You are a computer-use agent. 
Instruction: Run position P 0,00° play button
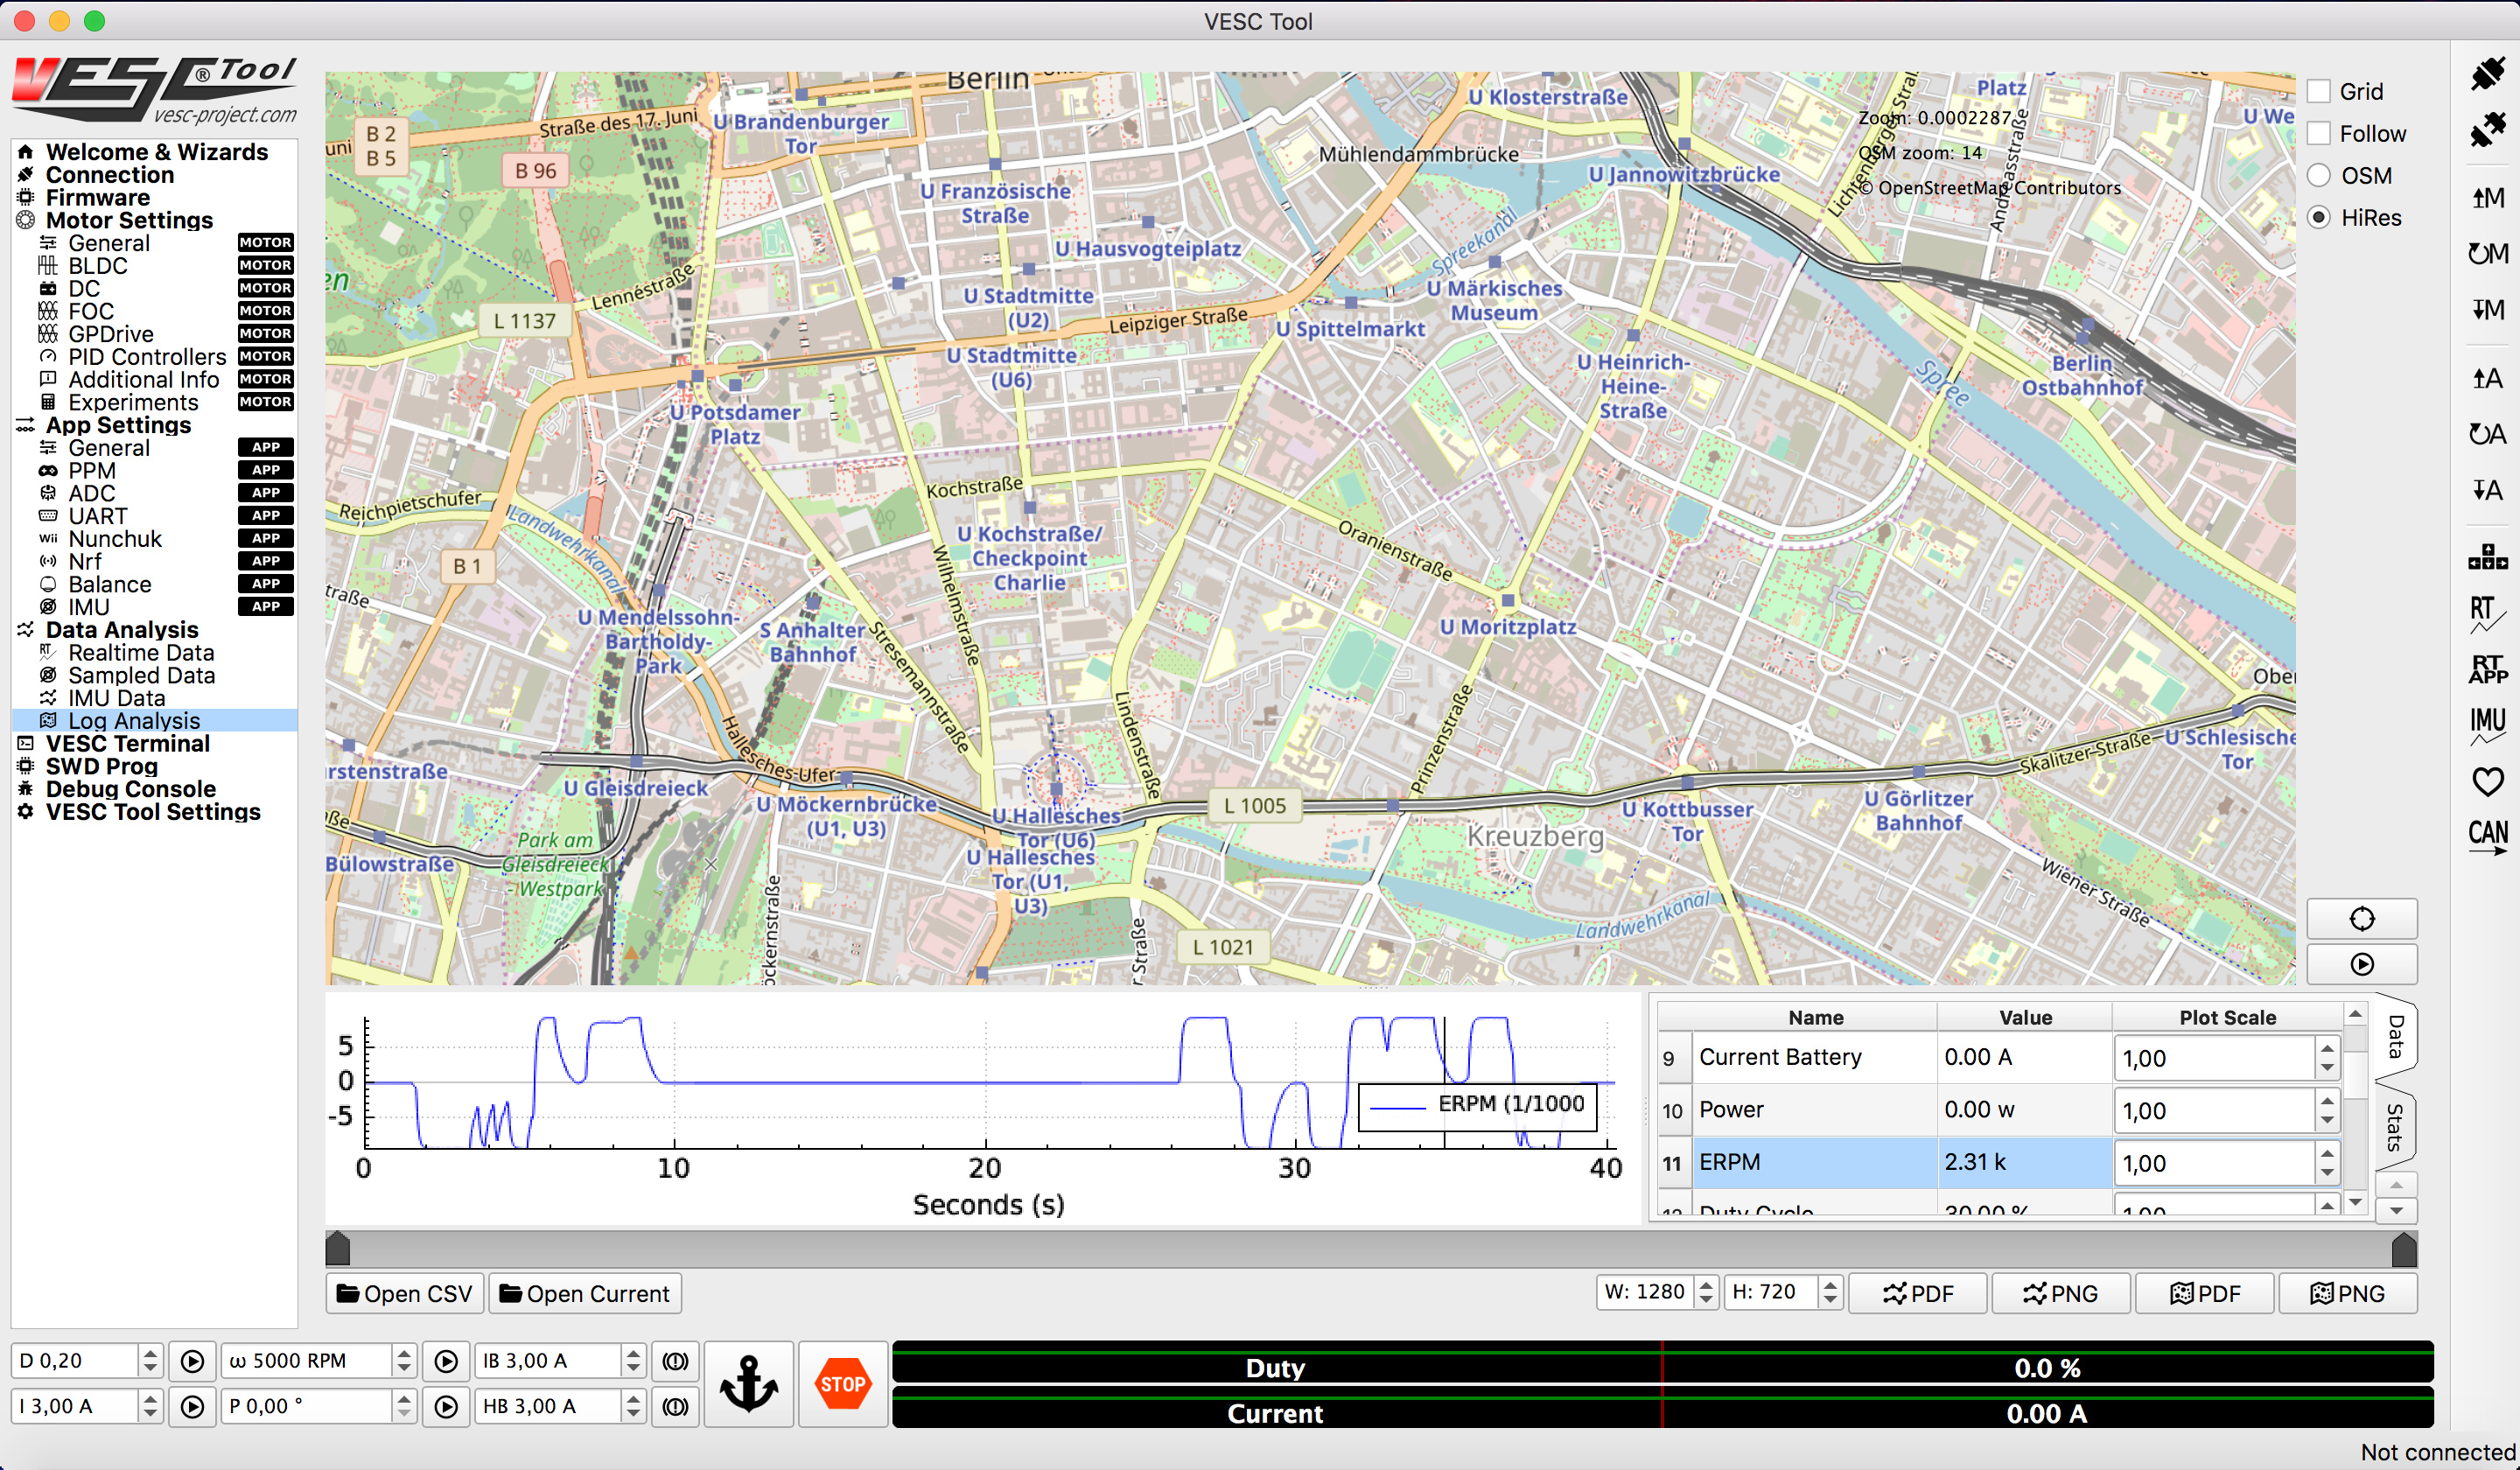pyautogui.click(x=446, y=1407)
